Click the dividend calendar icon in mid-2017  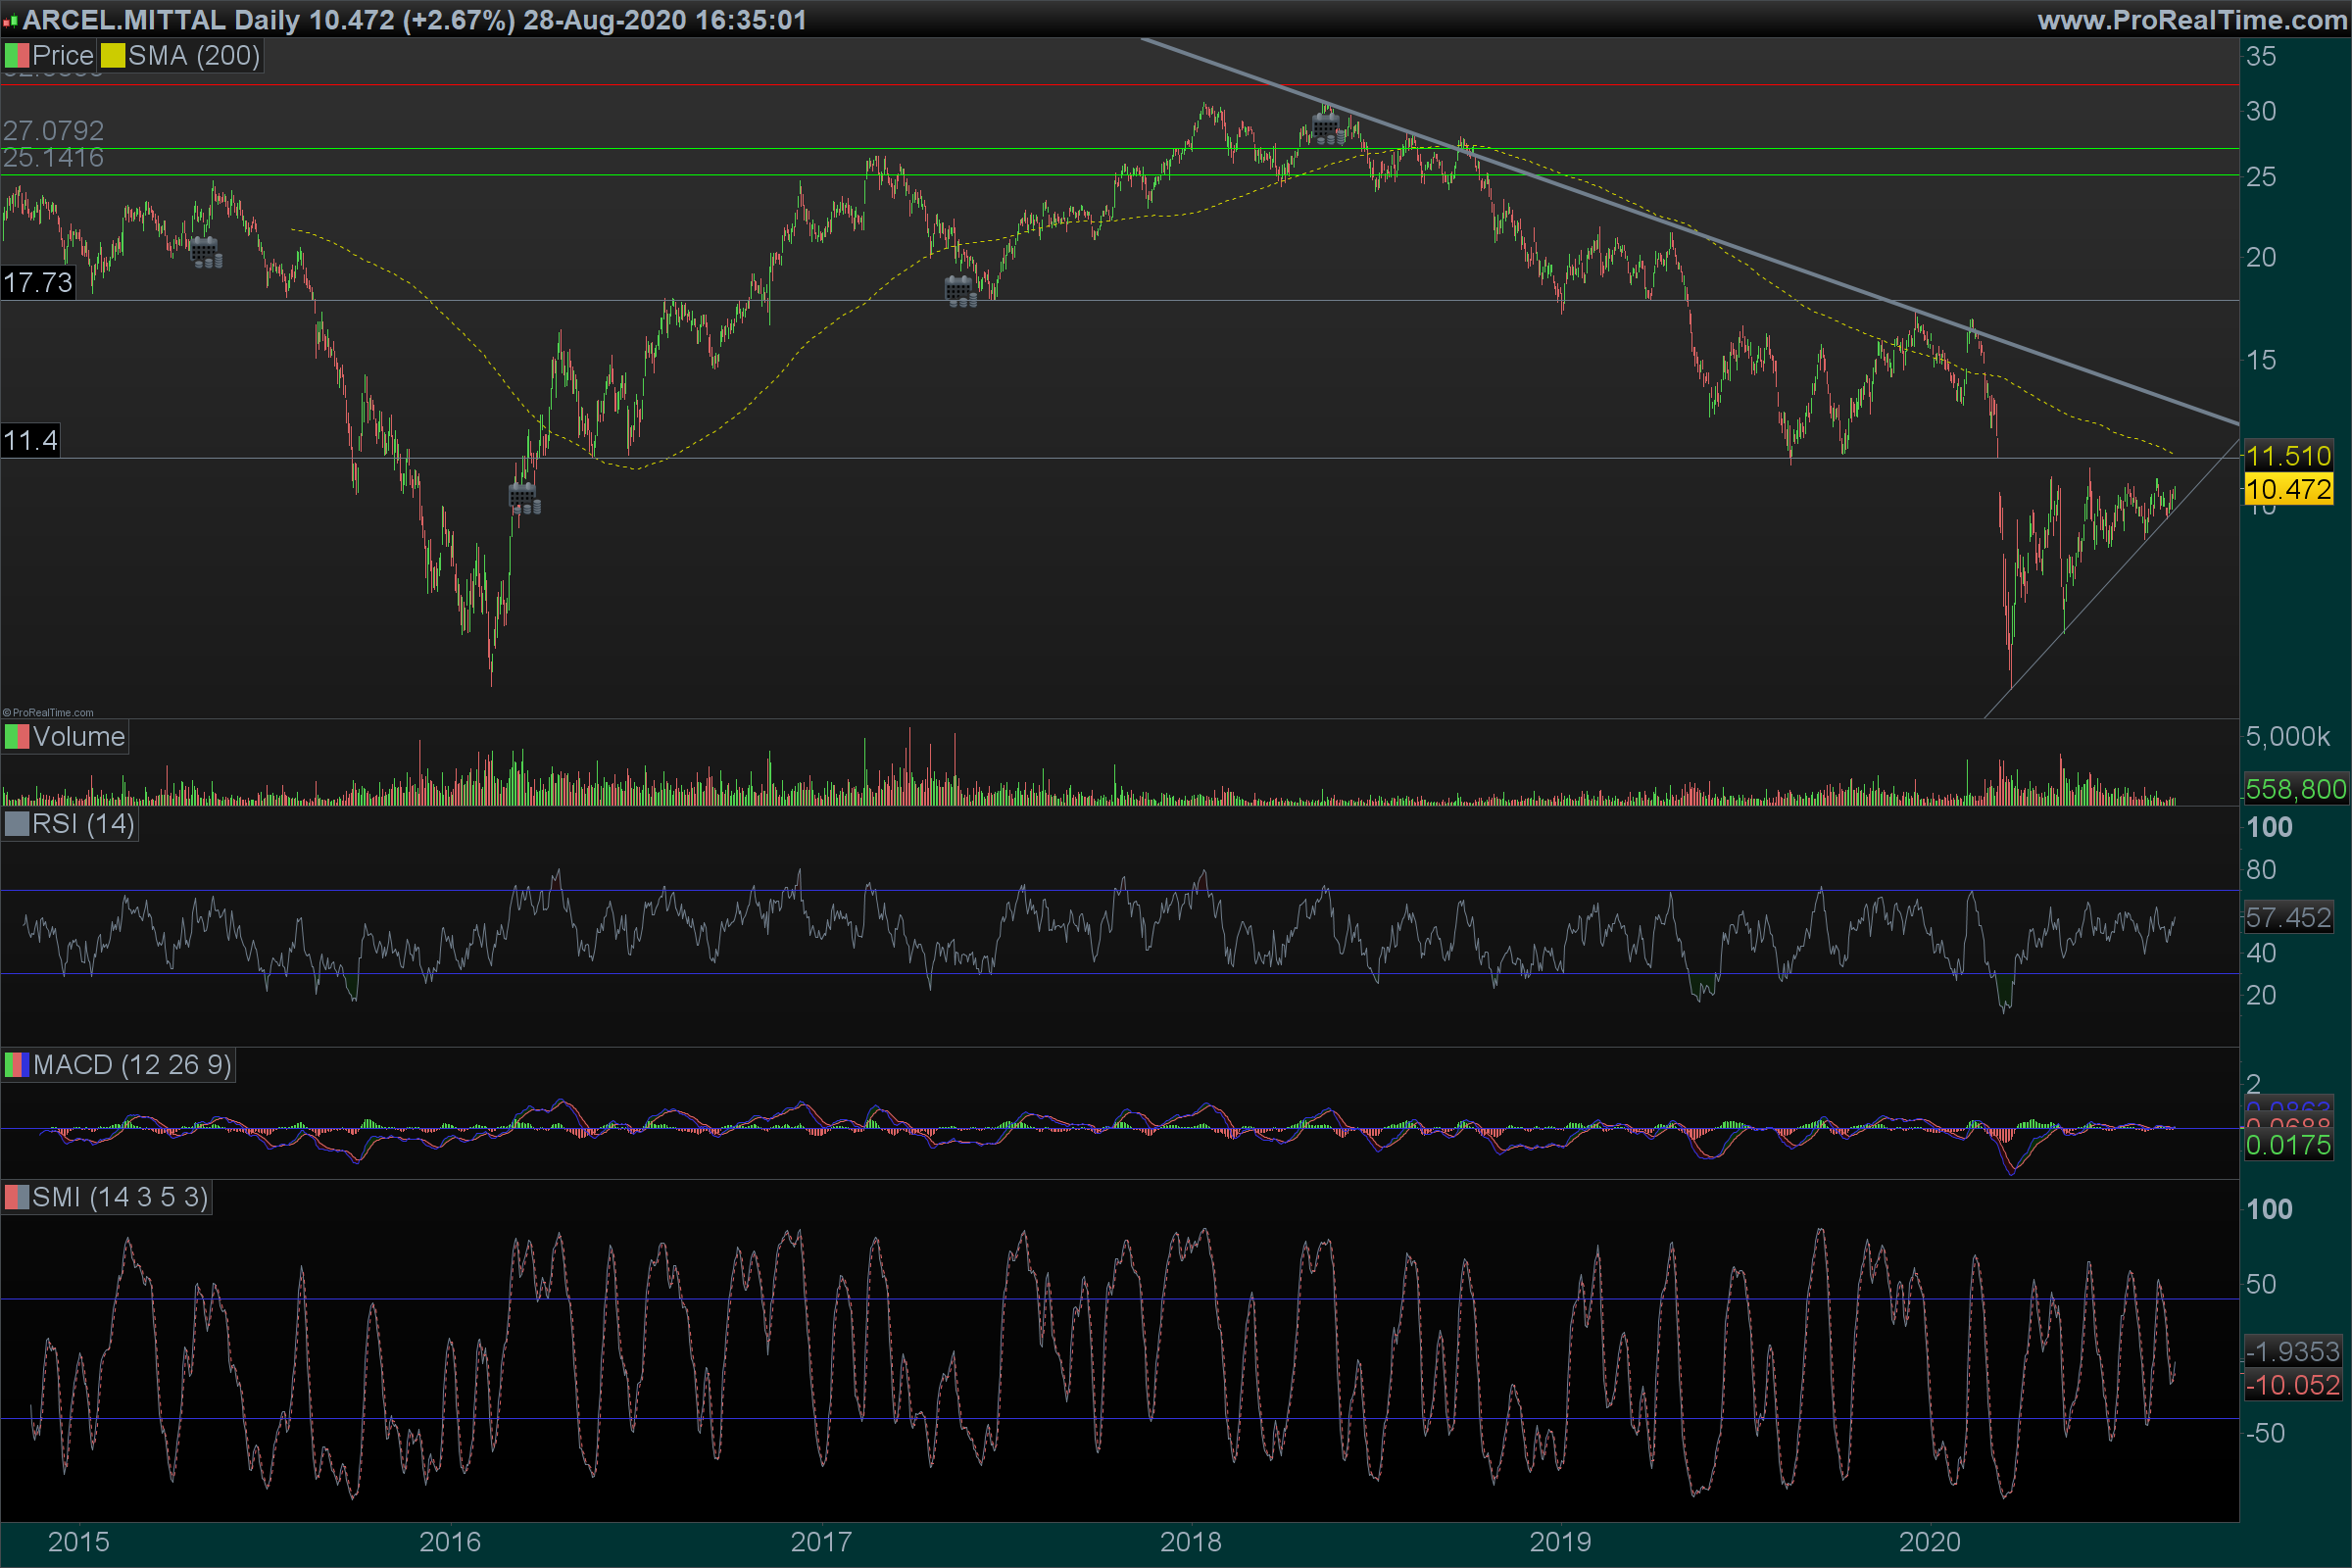point(960,292)
